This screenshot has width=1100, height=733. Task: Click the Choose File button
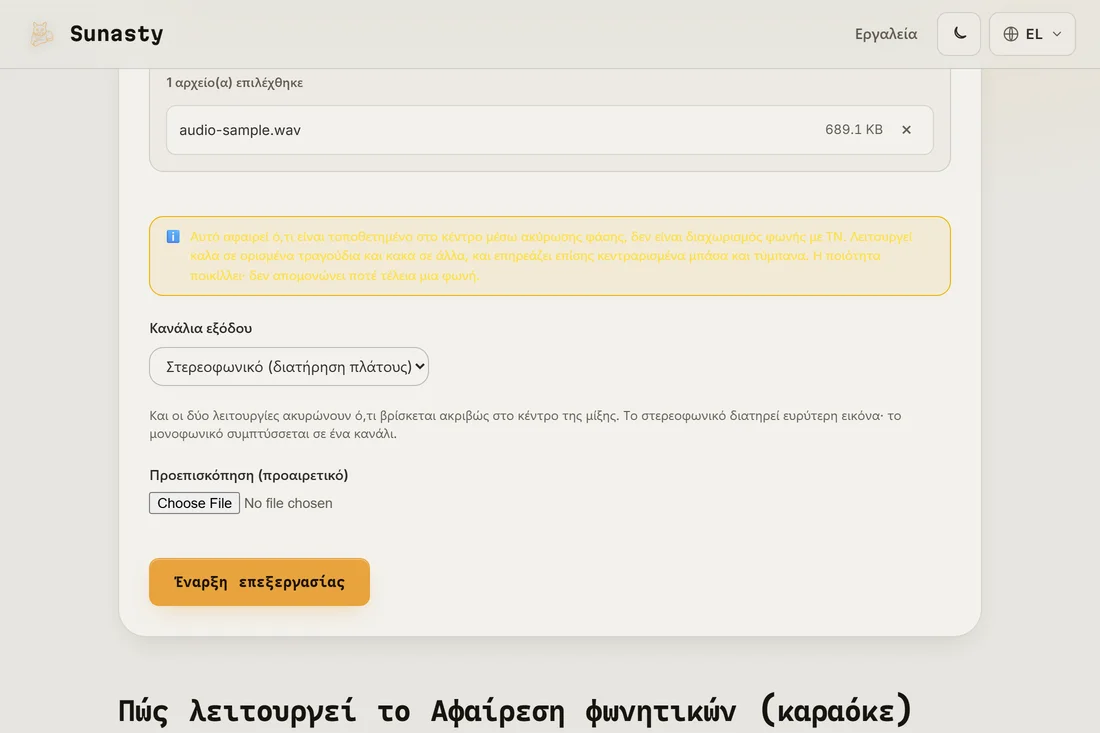pos(194,503)
